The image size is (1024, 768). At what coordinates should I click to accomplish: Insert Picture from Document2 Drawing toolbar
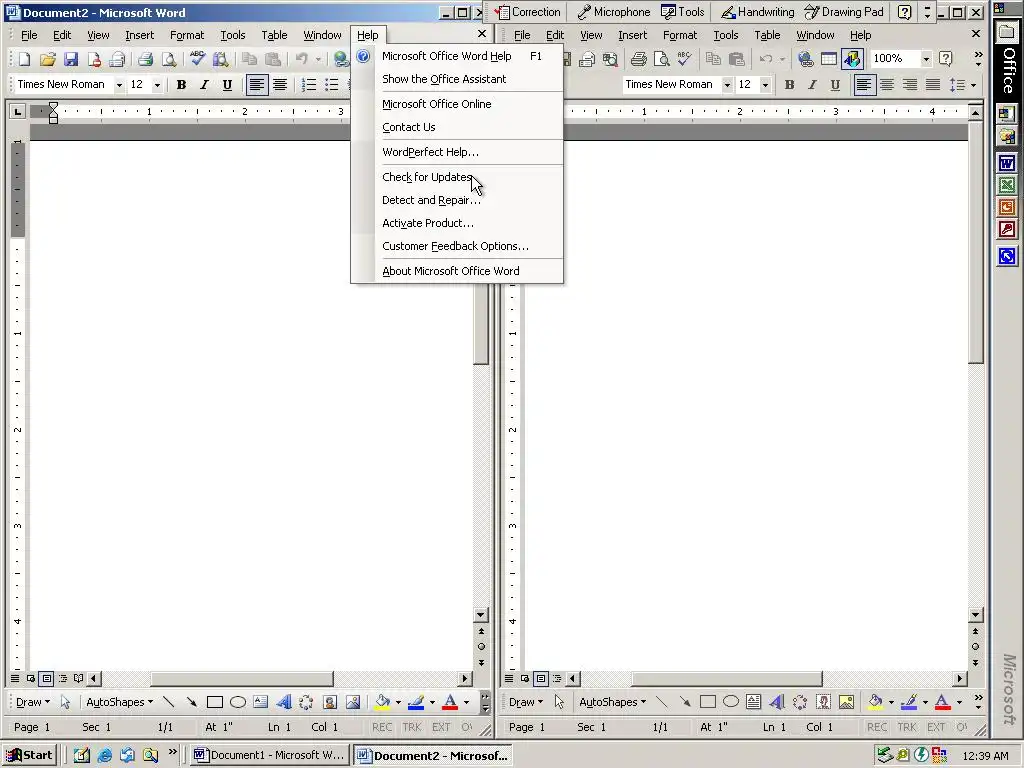[x=353, y=702]
